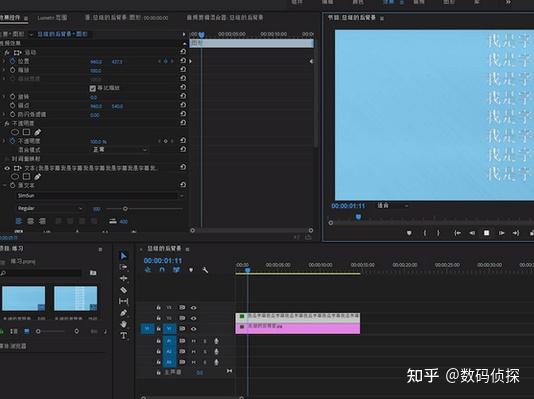Select the Razor tool
The height and width of the screenshot is (399, 534).
click(x=124, y=290)
